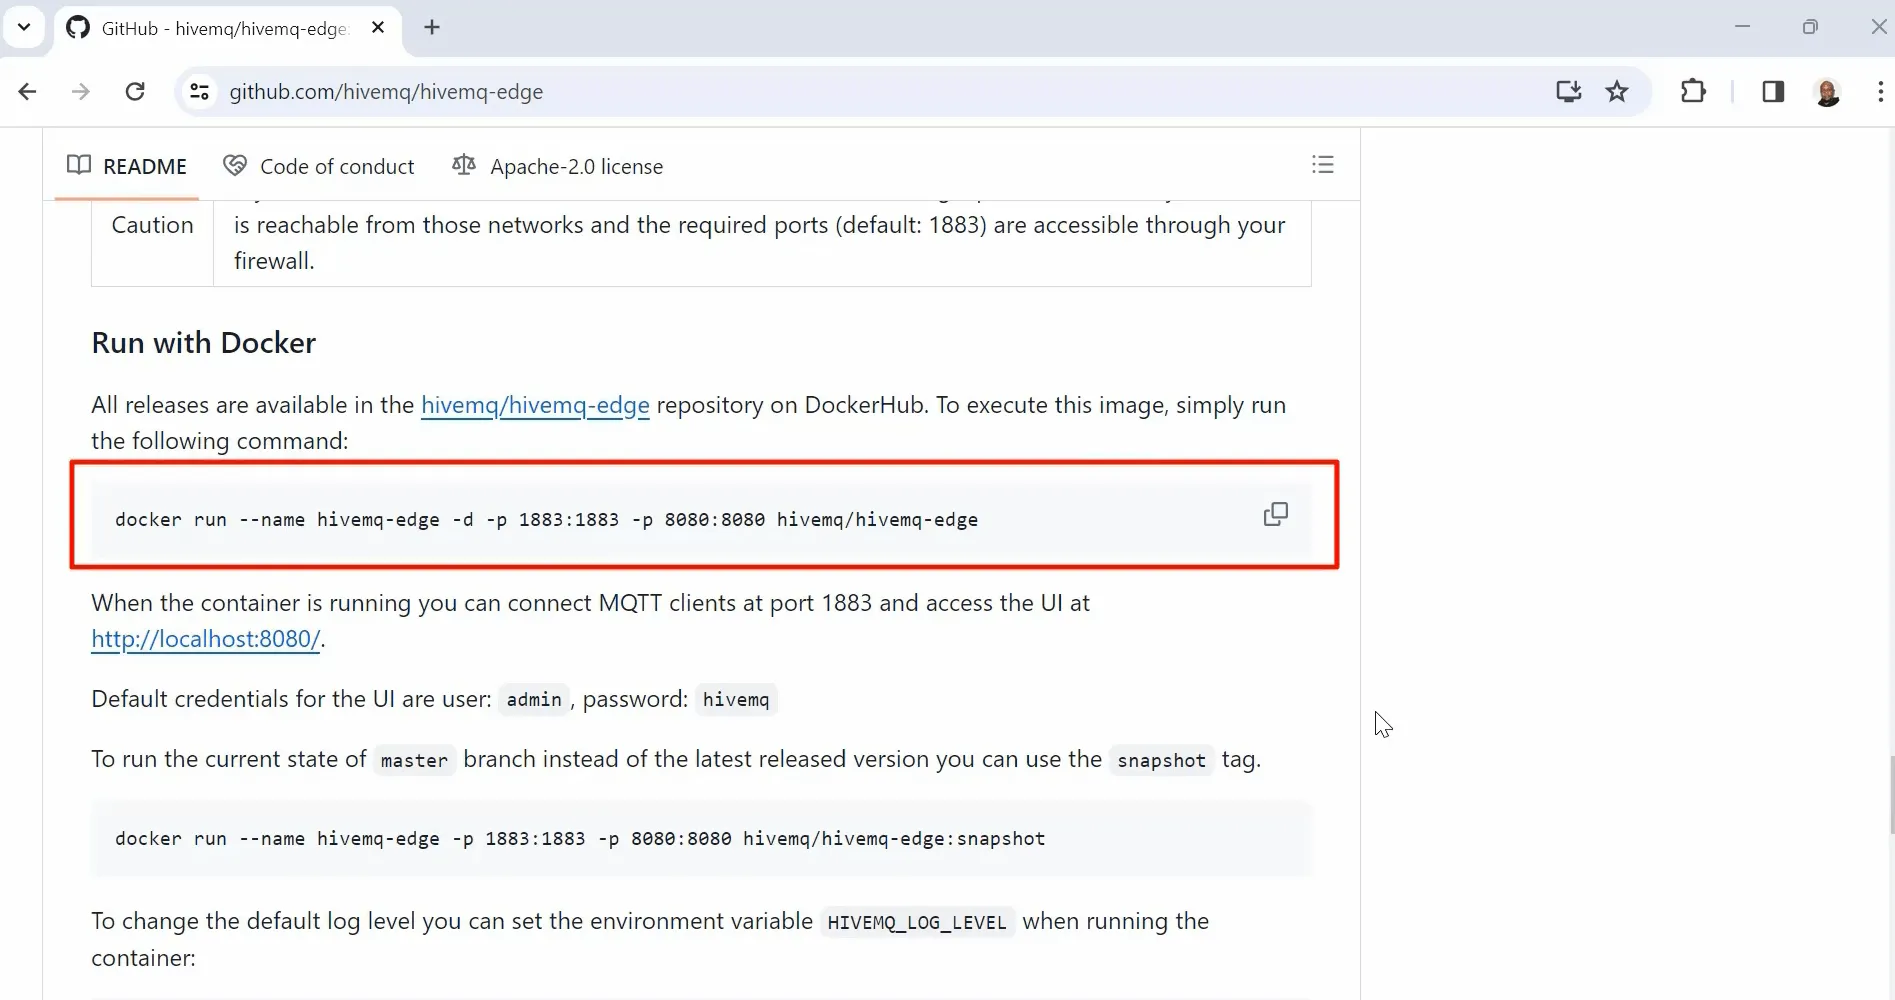Switch to the Code of conduct tab
The height and width of the screenshot is (1000, 1895).
(319, 166)
